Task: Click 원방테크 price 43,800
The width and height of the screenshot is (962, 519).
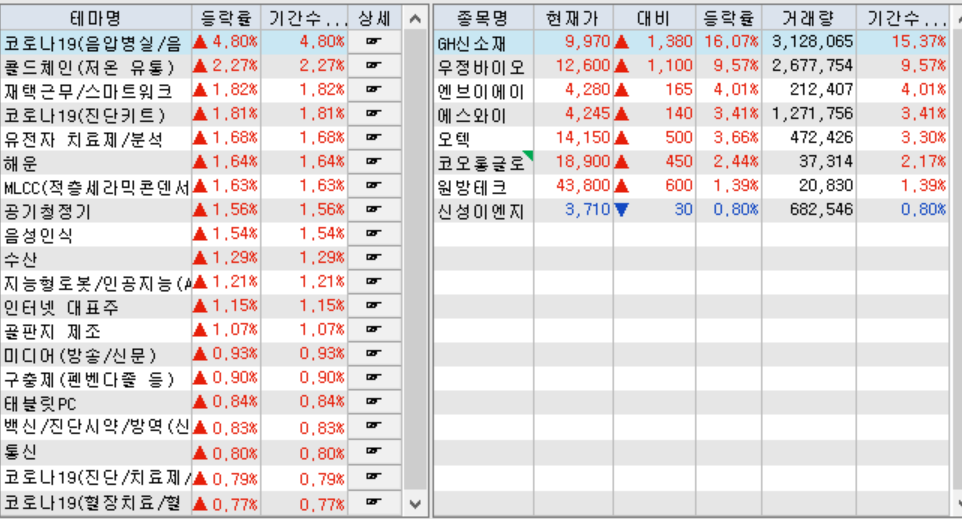Action: click(583, 185)
